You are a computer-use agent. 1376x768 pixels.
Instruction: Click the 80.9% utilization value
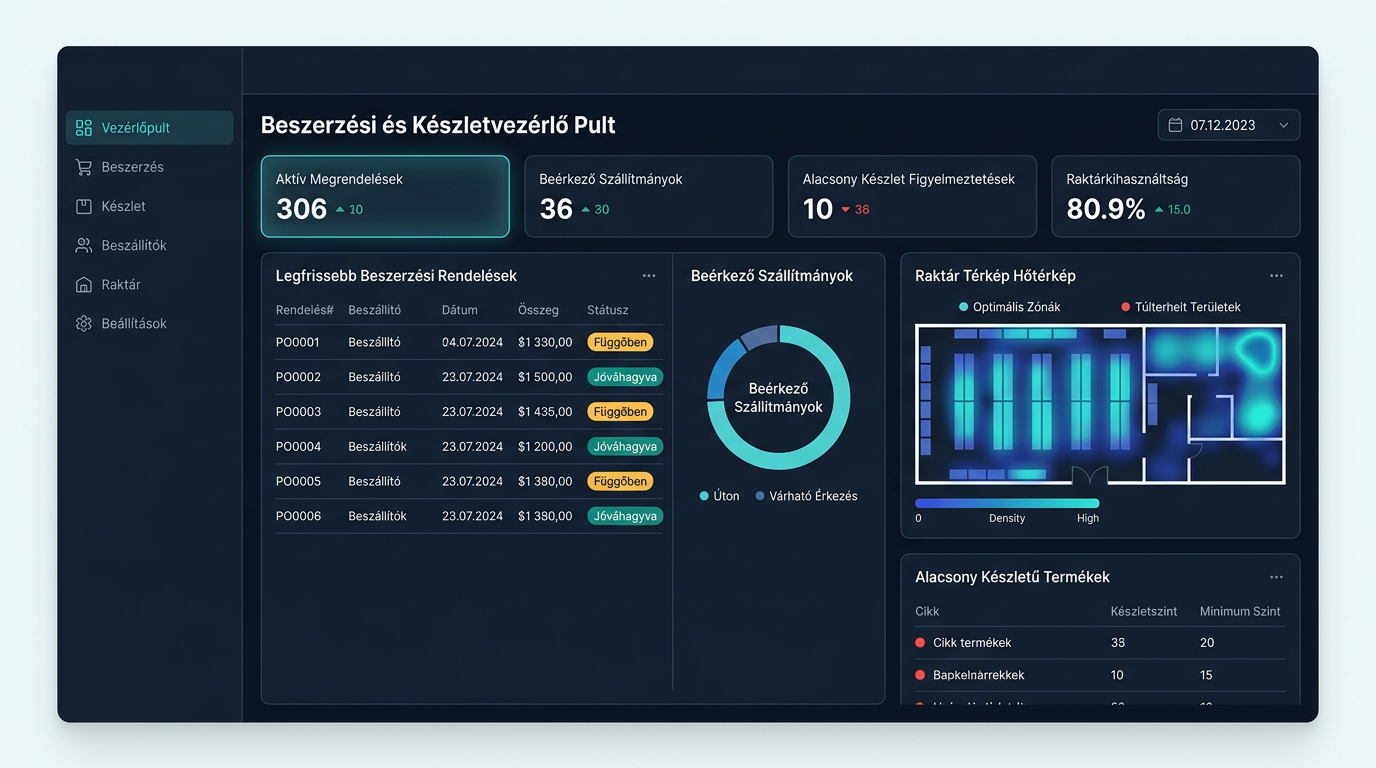(1106, 209)
